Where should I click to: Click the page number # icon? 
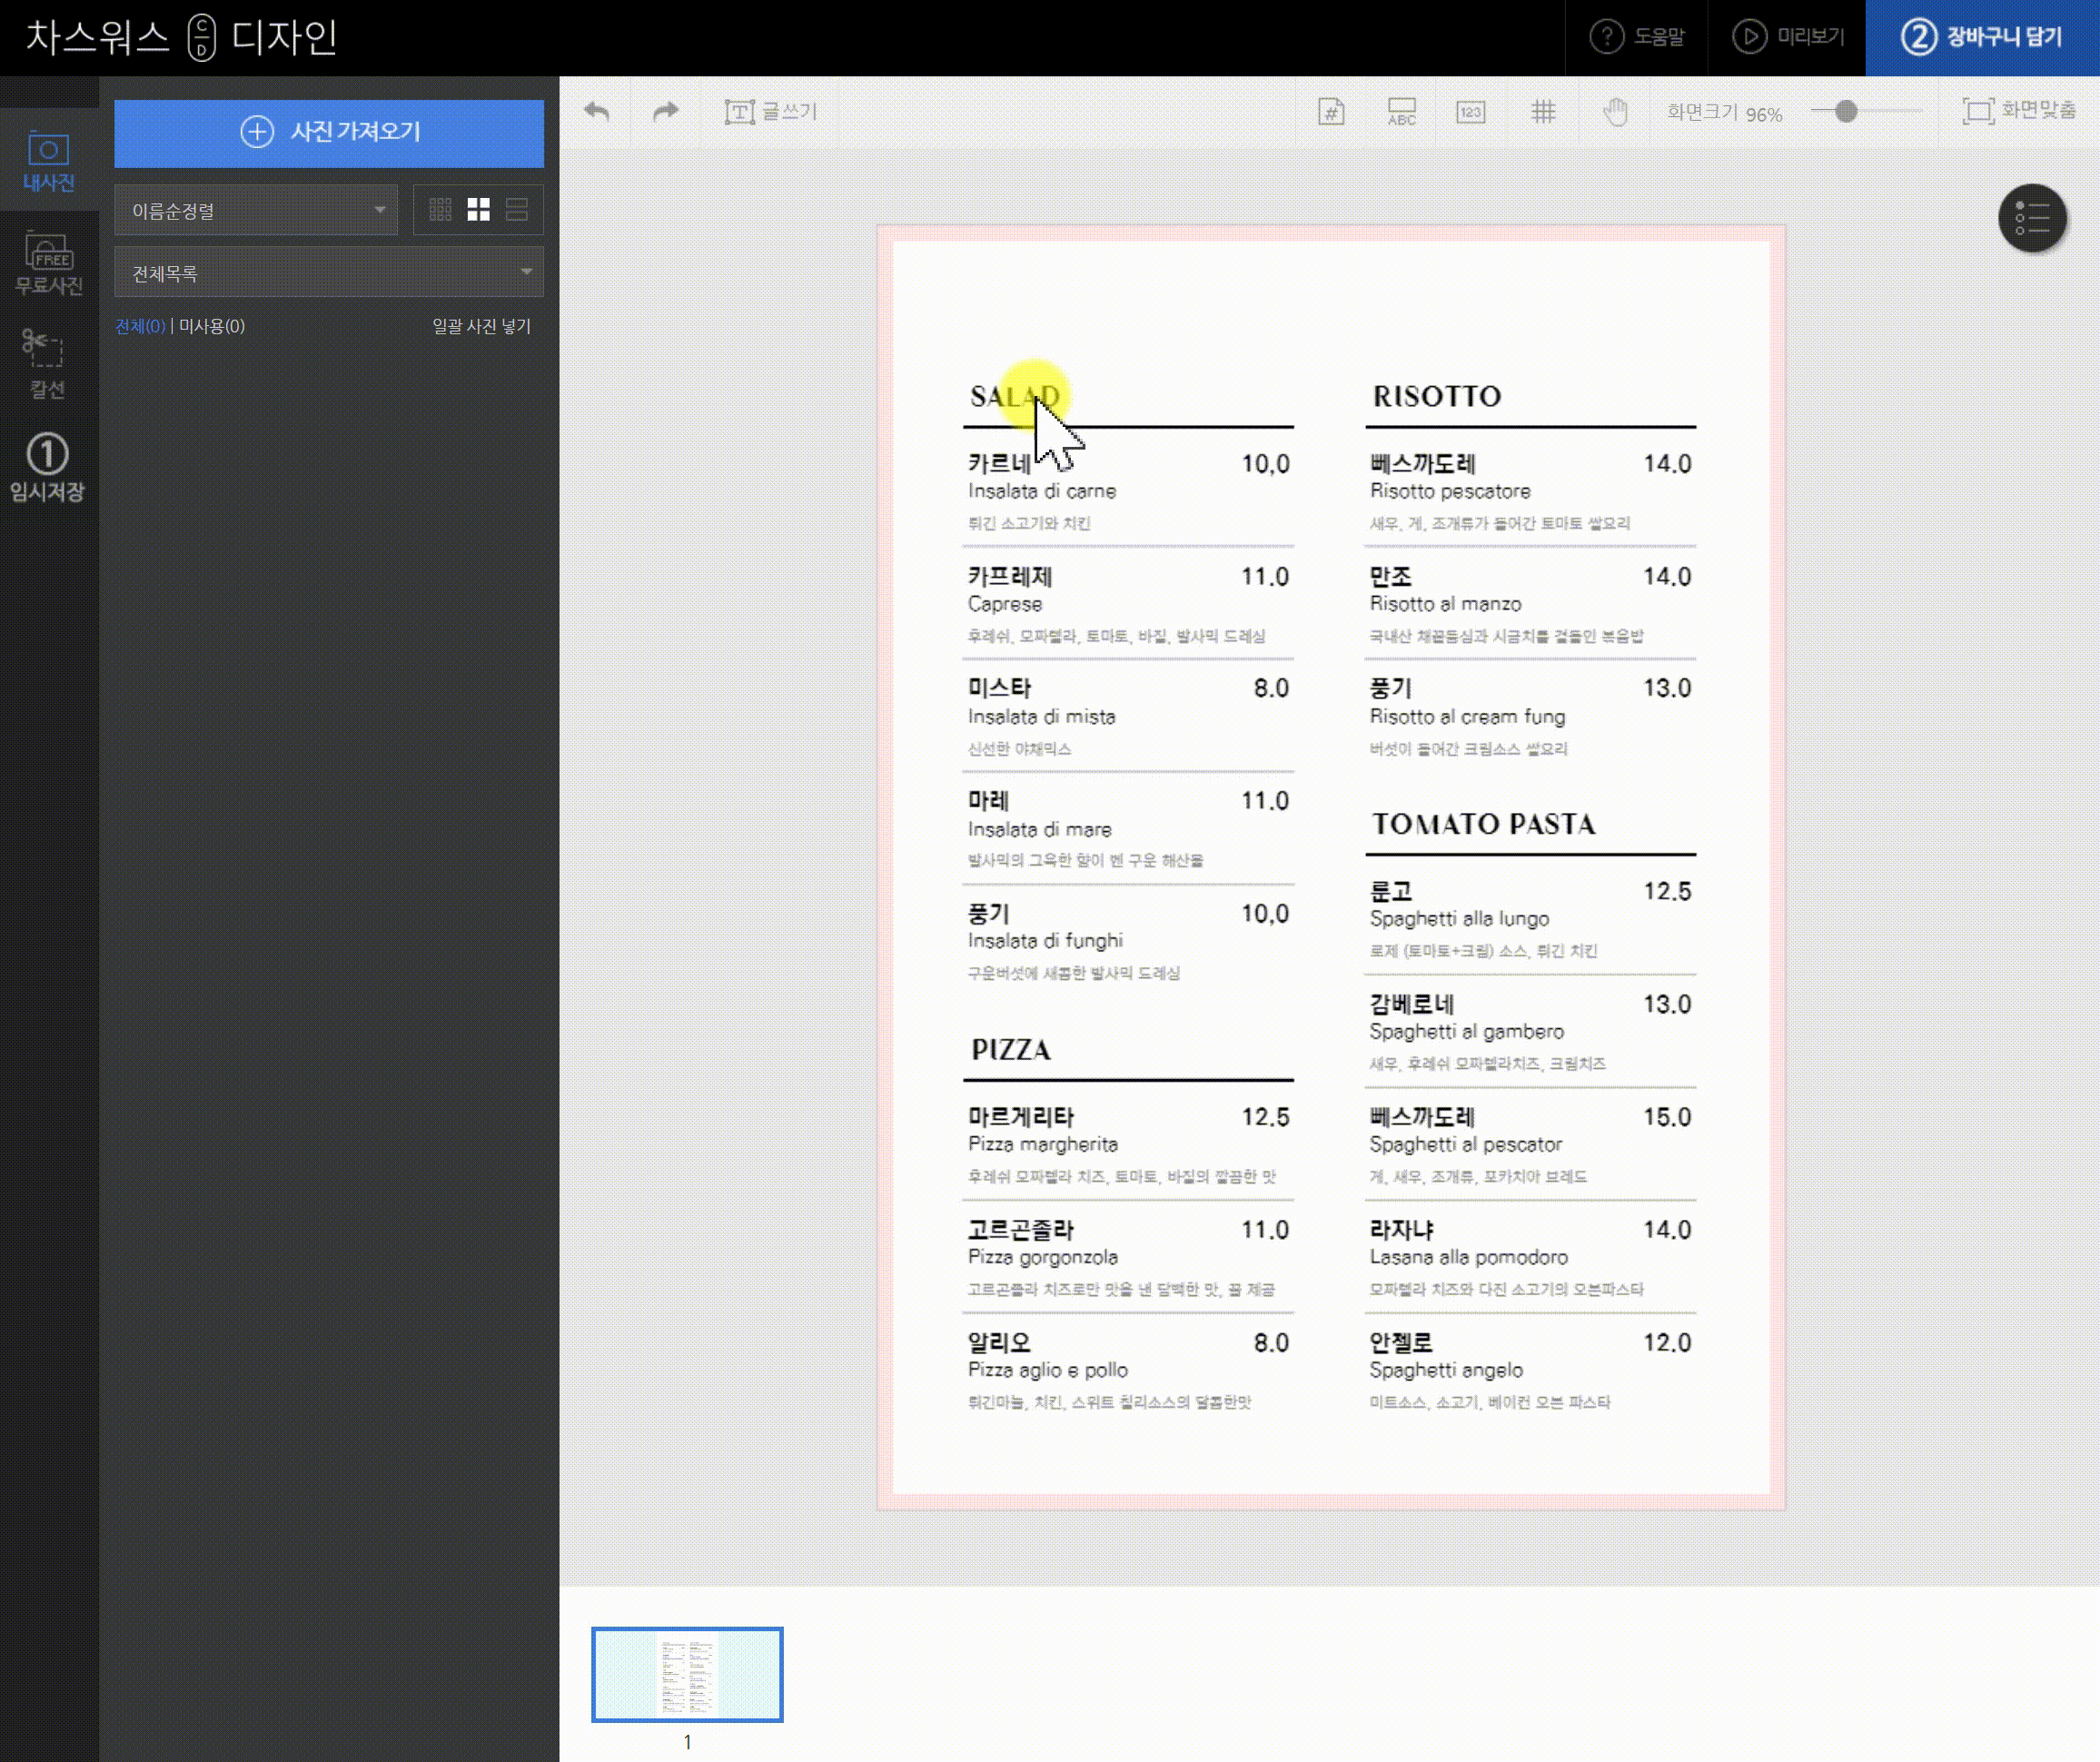coord(1331,111)
